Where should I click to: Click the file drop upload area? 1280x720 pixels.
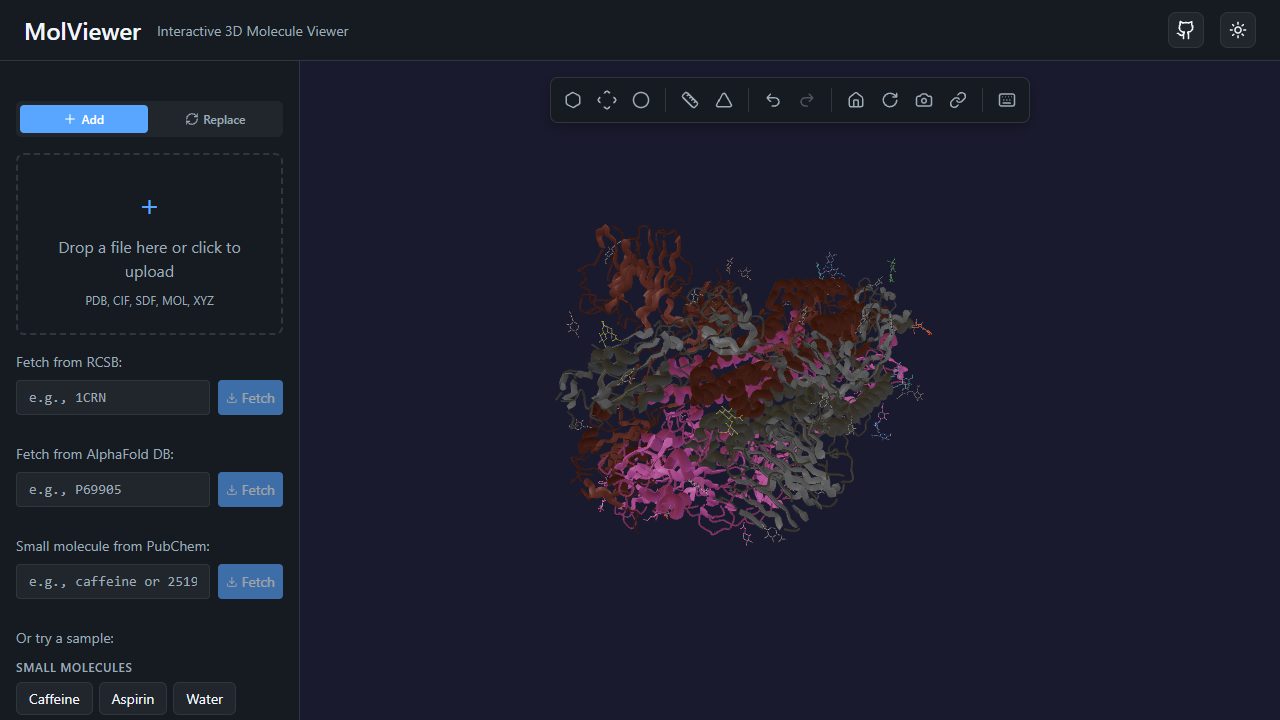click(x=149, y=244)
